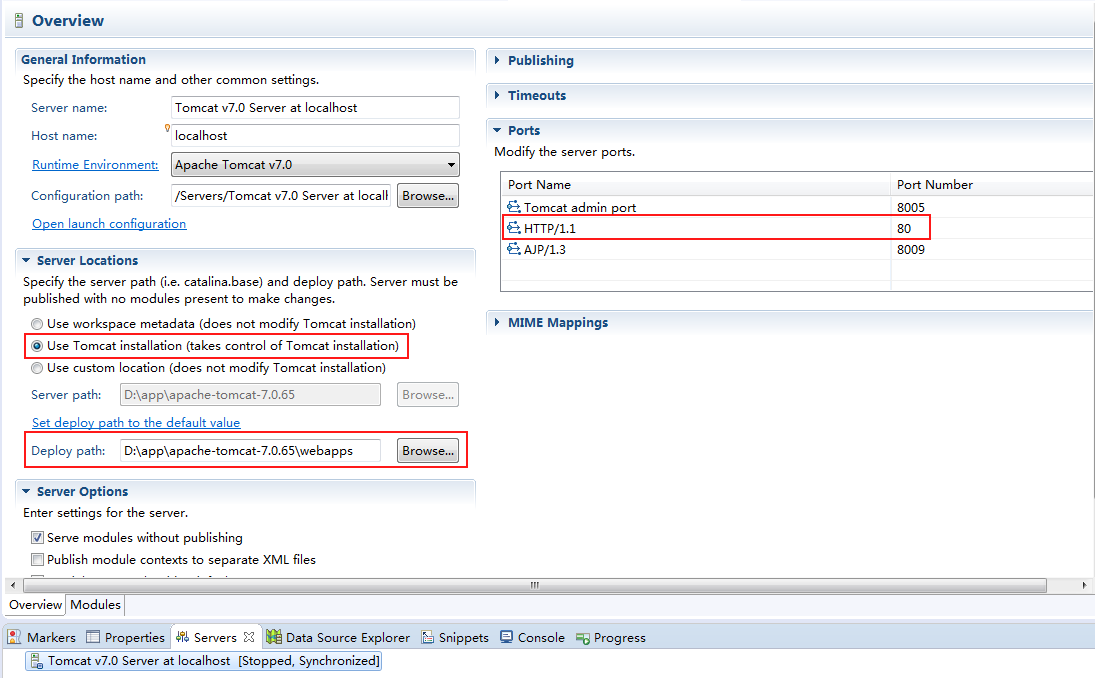Close the Servers view tab
The height and width of the screenshot is (678, 1095).
click(249, 637)
